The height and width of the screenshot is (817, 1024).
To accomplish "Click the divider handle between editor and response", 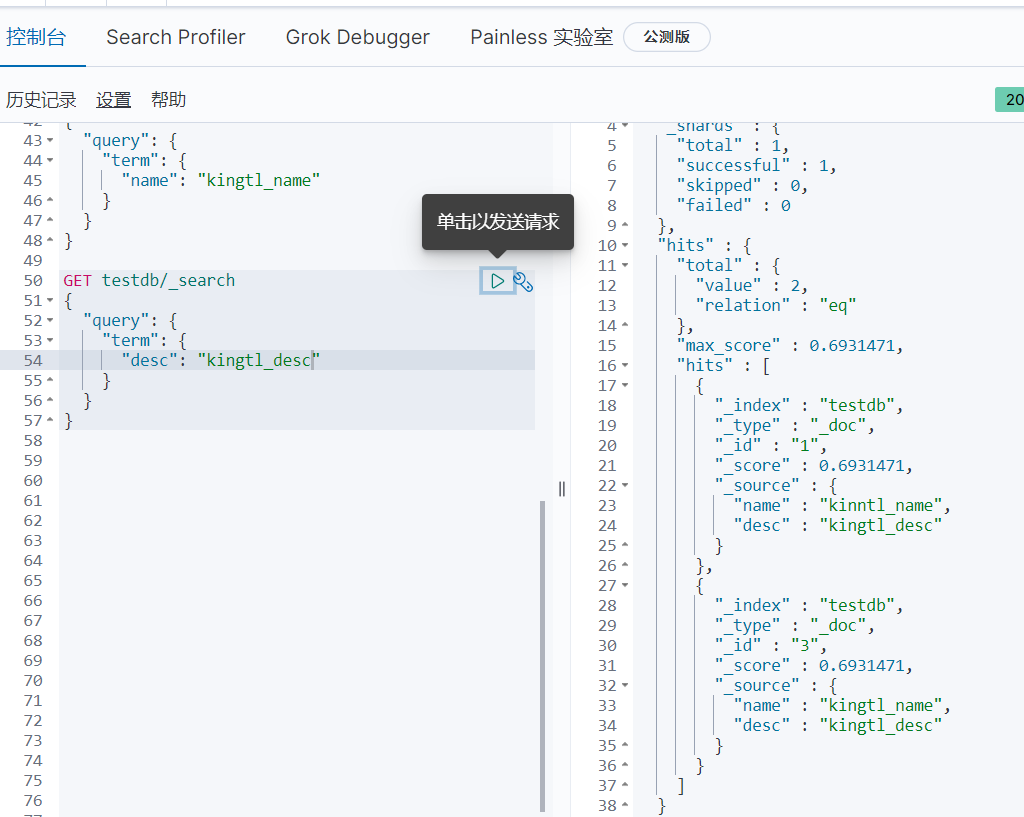I will 562,488.
